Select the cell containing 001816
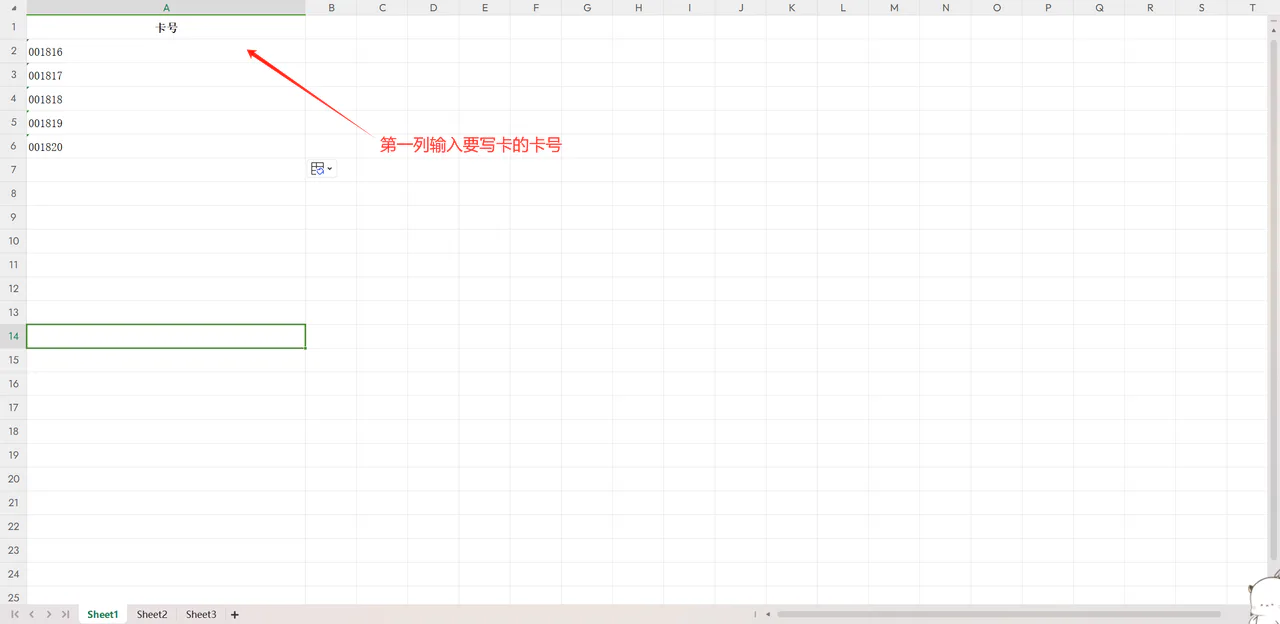 point(166,51)
